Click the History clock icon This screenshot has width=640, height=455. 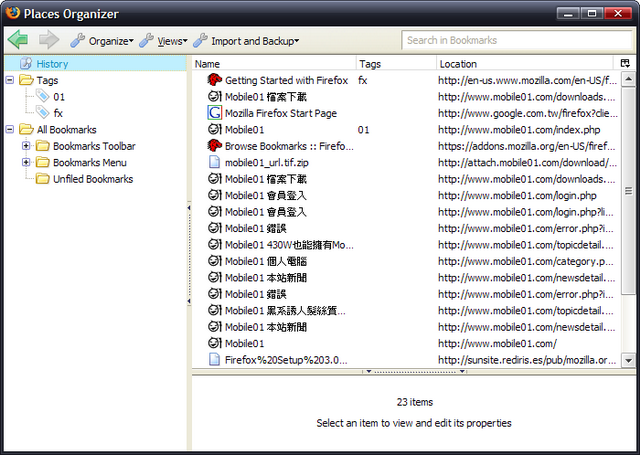pos(26,63)
